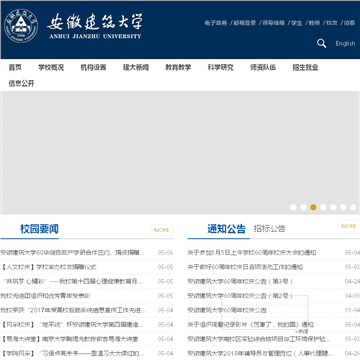Open the 建大新闻 navigation menu
The height and width of the screenshot is (360, 360).
click(x=136, y=67)
